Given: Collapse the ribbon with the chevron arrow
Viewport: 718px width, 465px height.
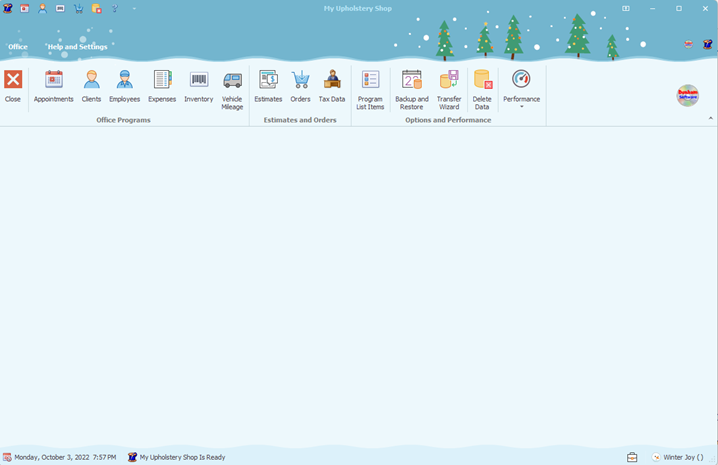Looking at the screenshot, I should [710, 118].
